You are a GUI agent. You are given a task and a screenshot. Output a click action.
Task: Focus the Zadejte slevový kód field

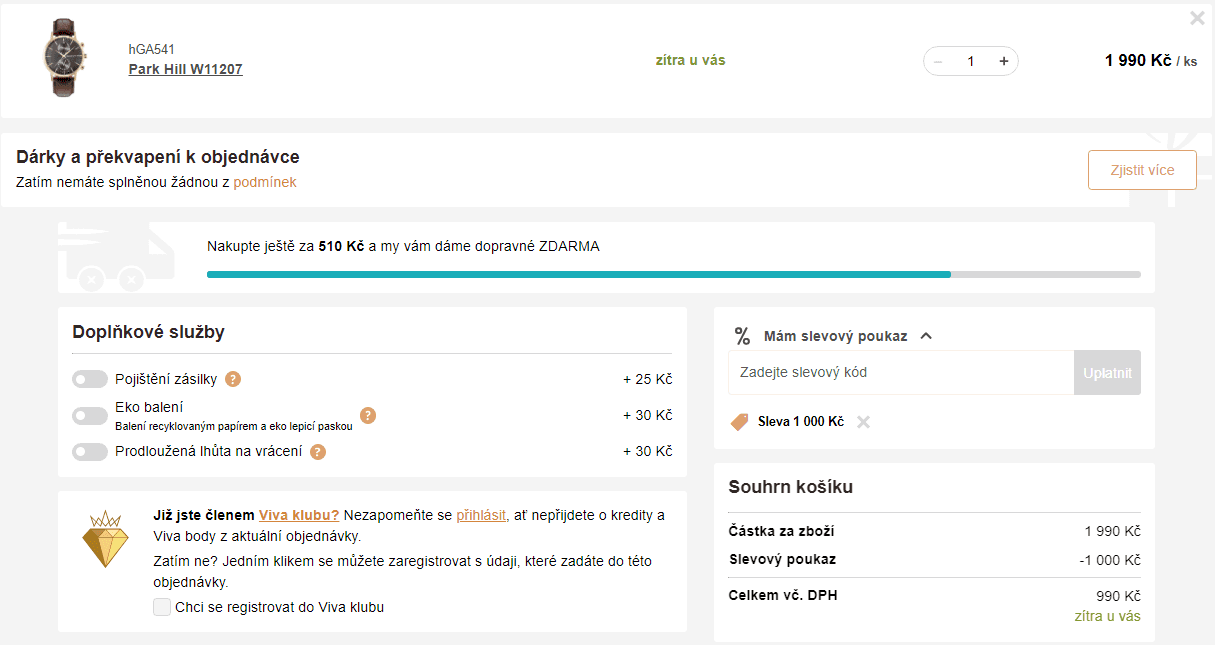[901, 372]
